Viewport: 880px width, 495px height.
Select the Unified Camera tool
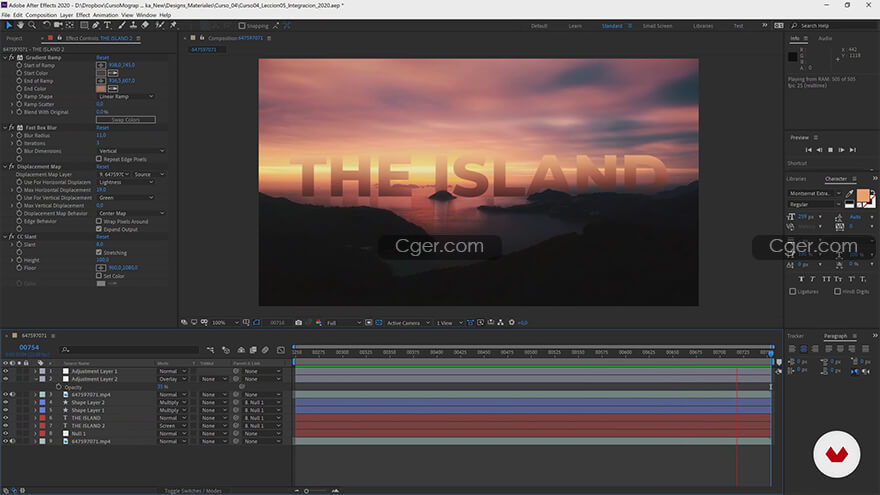(x=58, y=25)
